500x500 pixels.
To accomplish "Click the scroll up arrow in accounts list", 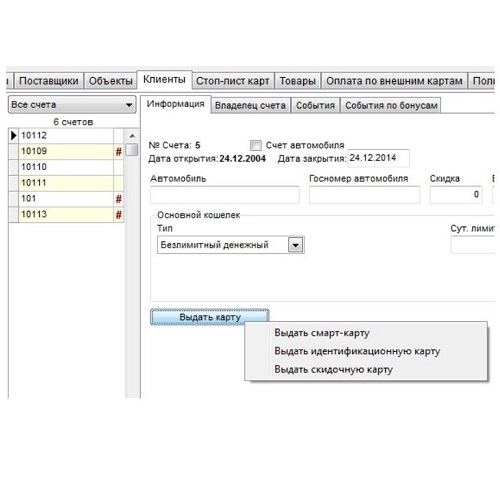I will tap(132, 136).
